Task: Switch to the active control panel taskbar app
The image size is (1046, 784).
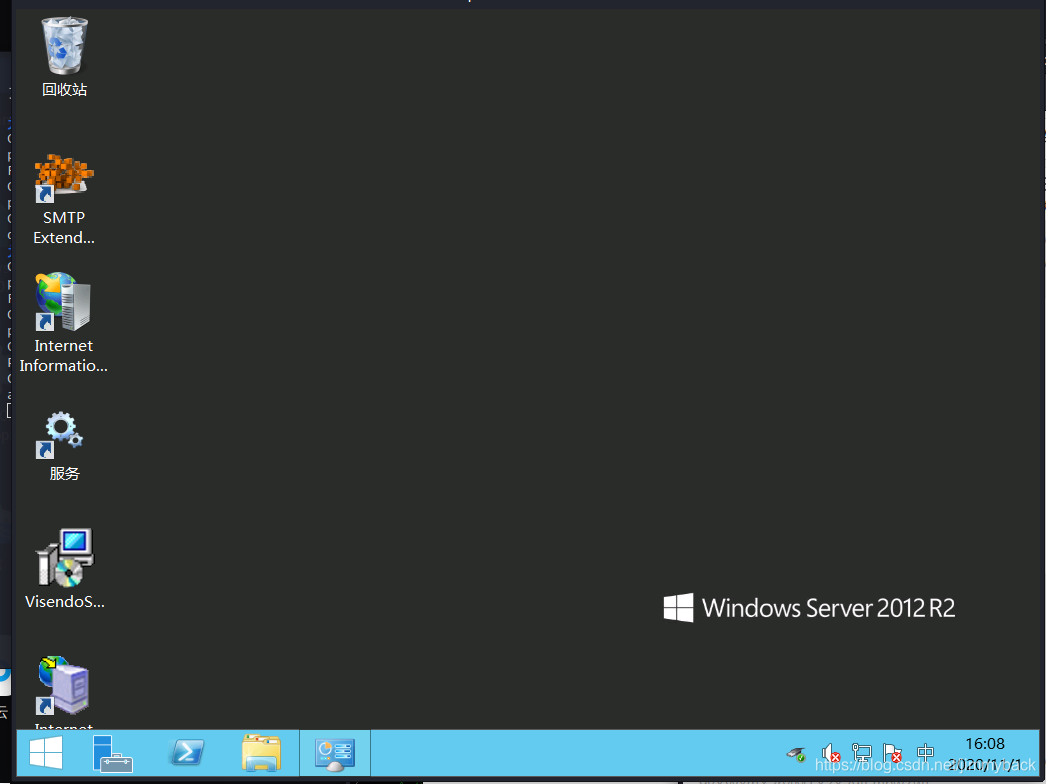Action: point(335,753)
